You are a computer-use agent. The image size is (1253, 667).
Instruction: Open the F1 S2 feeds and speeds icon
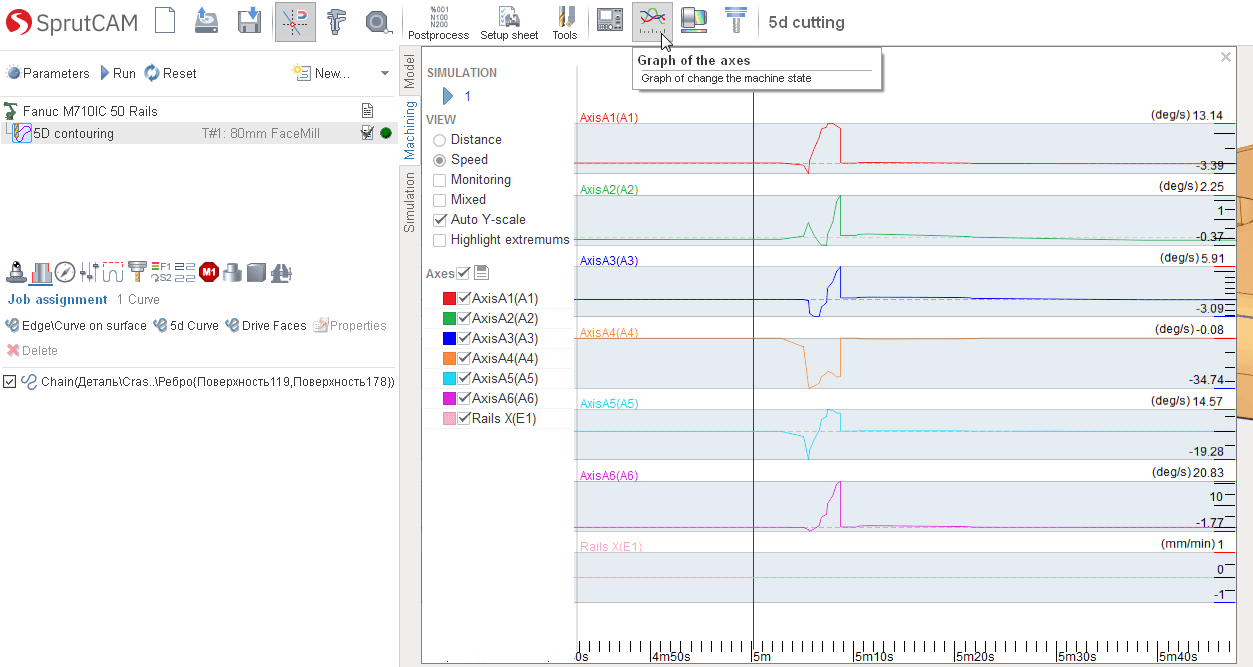[161, 271]
